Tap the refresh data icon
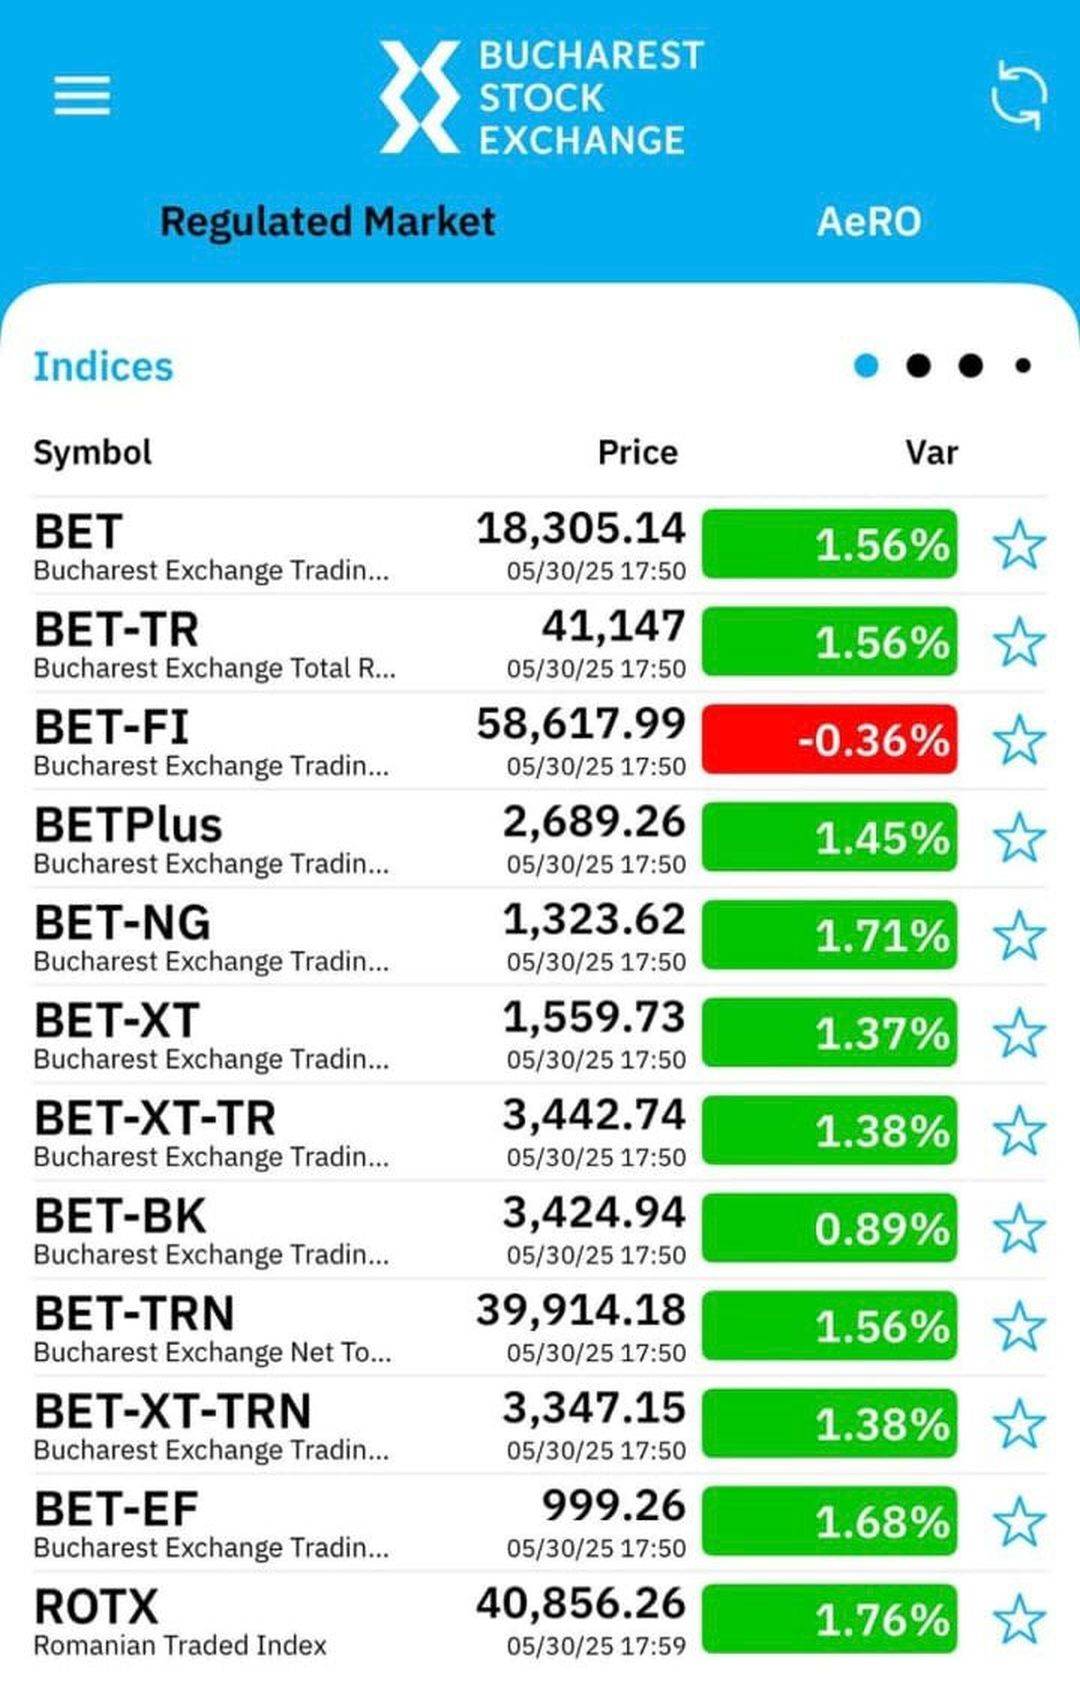This screenshot has width=1080, height=1703. (1018, 96)
